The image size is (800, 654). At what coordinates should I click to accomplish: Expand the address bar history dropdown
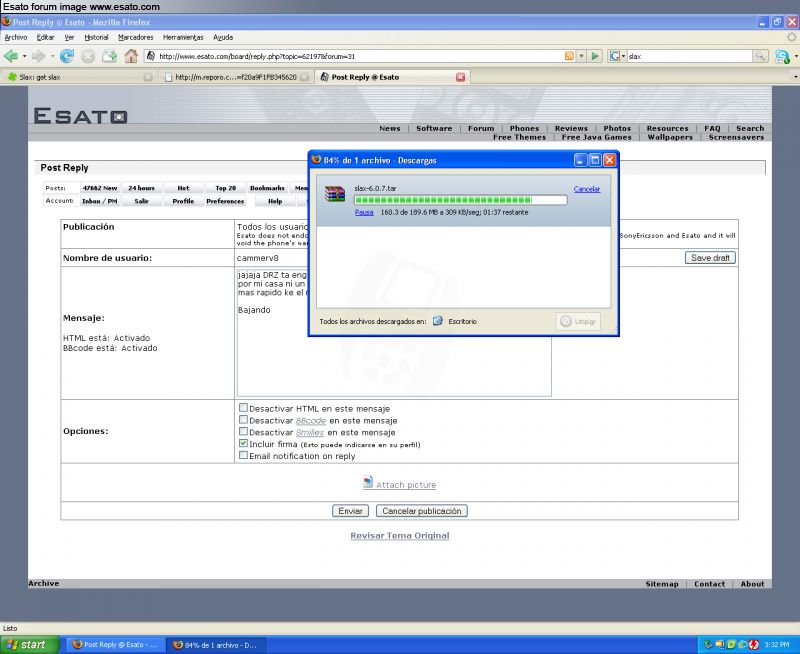tap(582, 56)
